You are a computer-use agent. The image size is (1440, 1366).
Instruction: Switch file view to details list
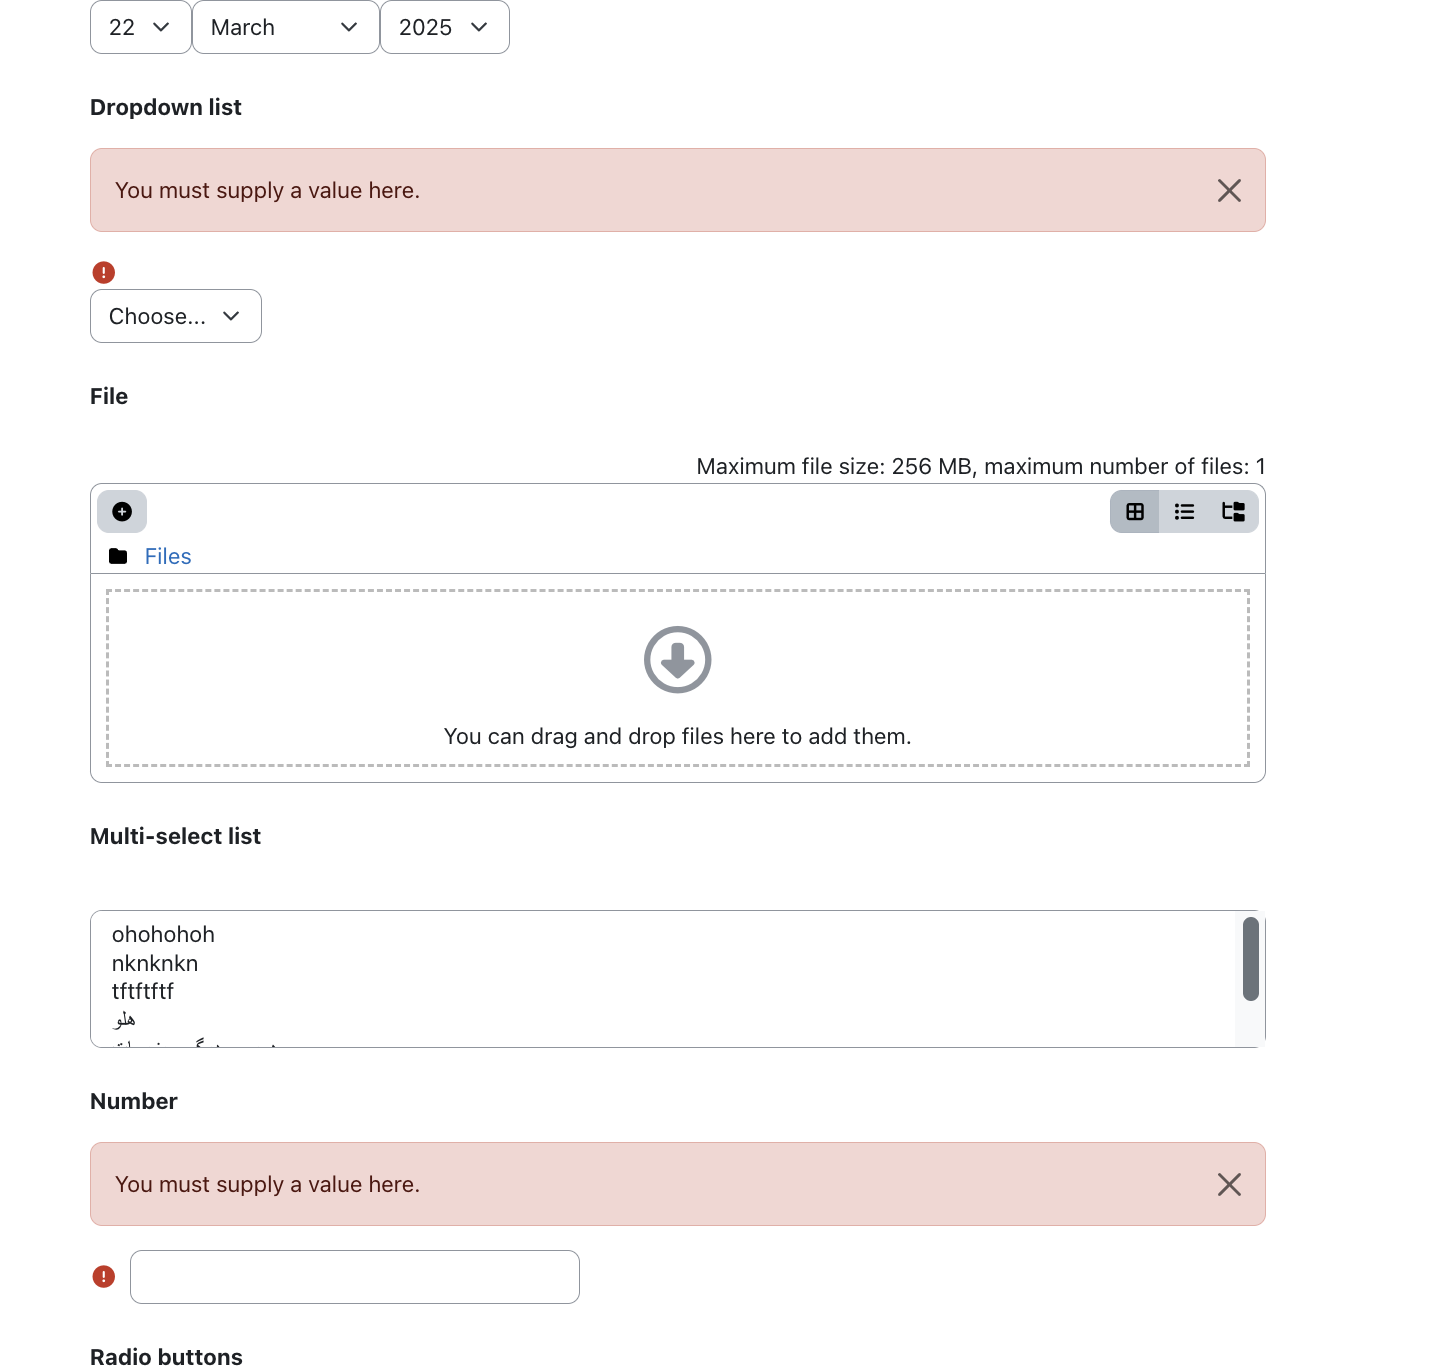click(x=1184, y=511)
